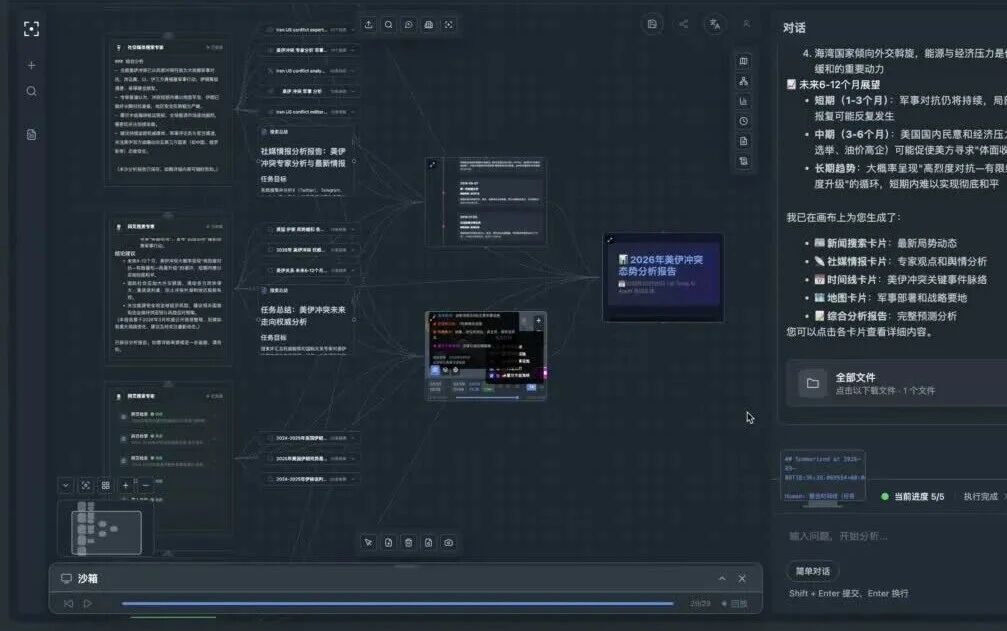The image size is (1007, 631).
Task: Expand the timeline card on canvas
Action: pos(432,165)
